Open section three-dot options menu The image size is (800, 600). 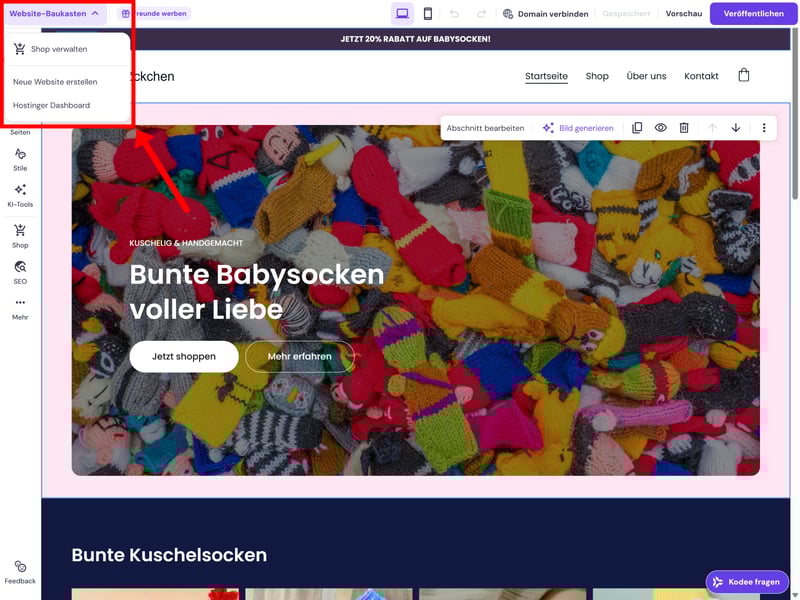[764, 128]
